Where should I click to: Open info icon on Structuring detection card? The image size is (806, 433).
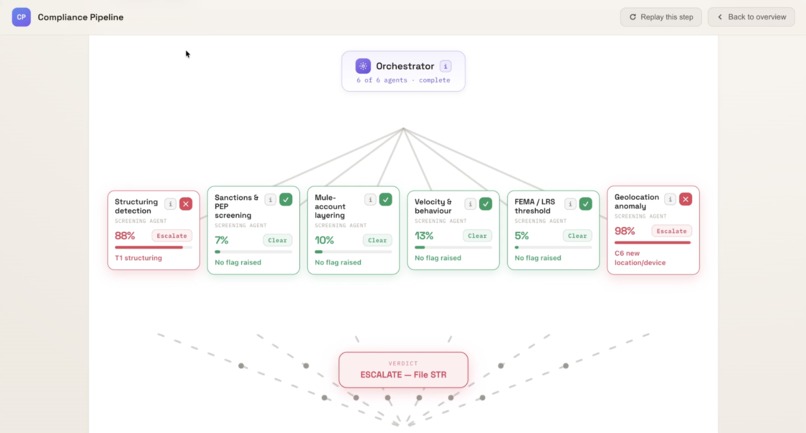point(170,204)
